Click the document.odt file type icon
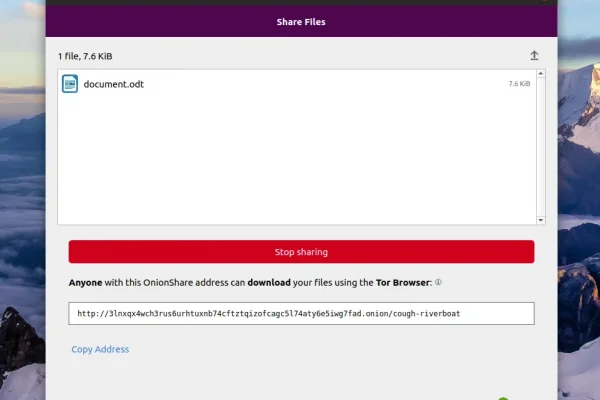Screen dimensions: 600x400 [70, 84]
